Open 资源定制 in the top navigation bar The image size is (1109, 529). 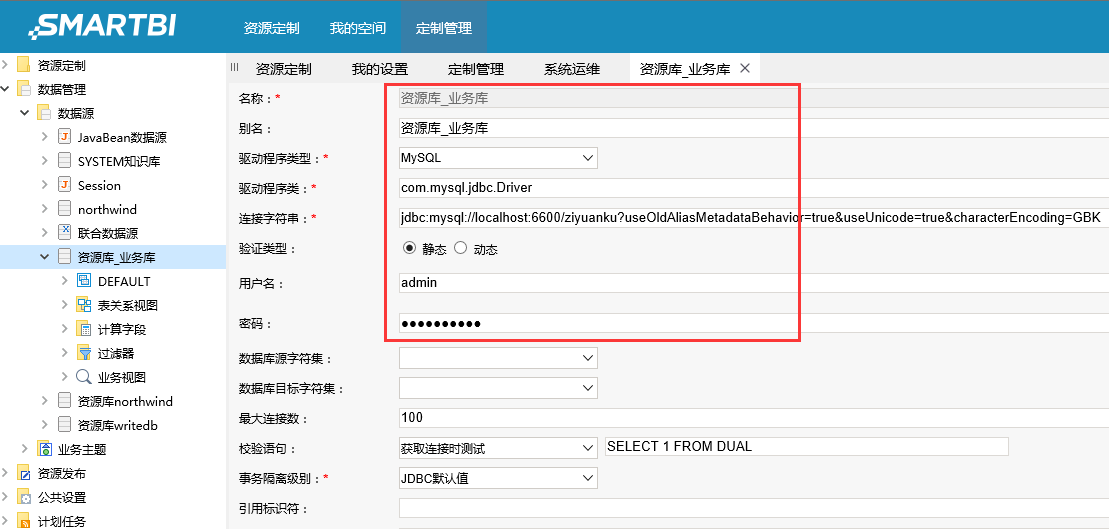point(272,28)
